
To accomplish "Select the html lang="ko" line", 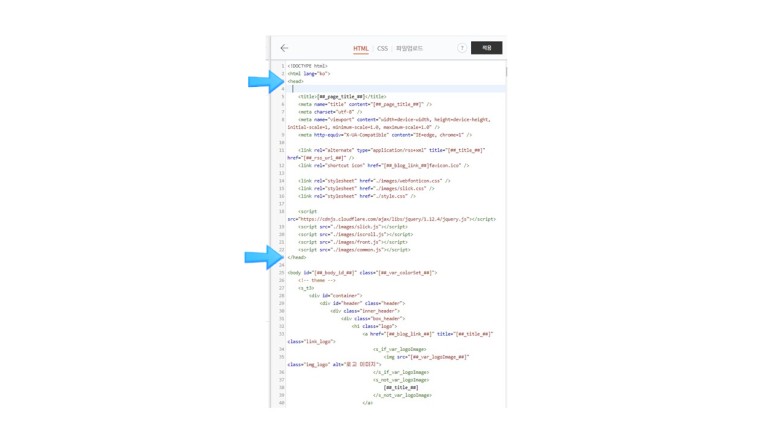I will pyautogui.click(x=309, y=73).
